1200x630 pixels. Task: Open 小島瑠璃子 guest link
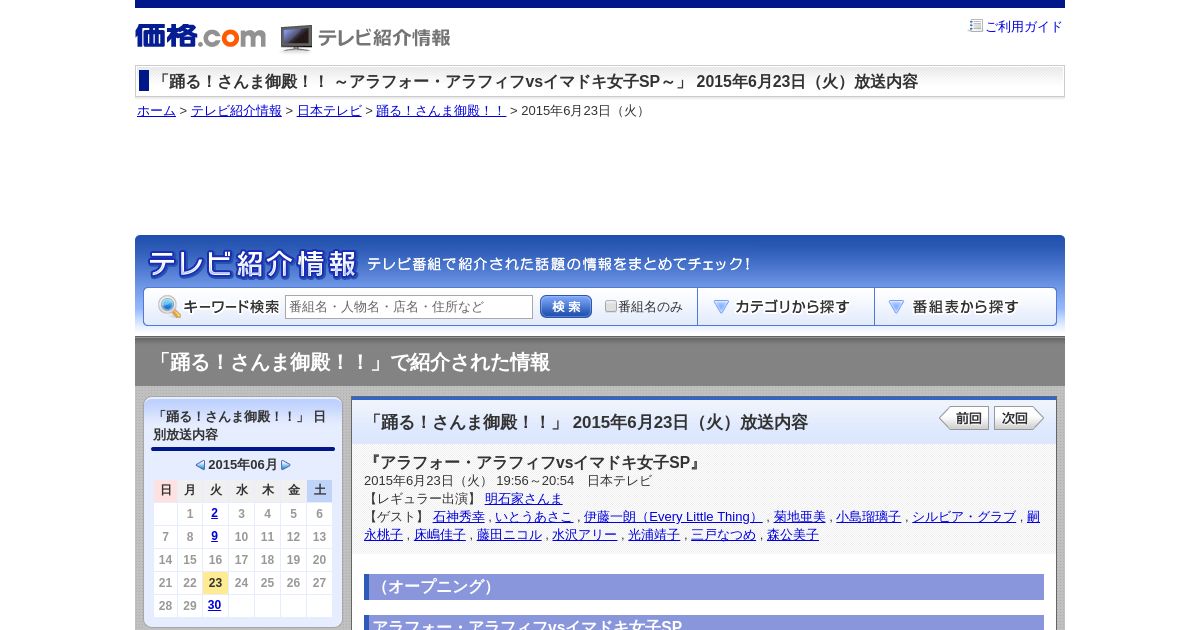(x=869, y=517)
